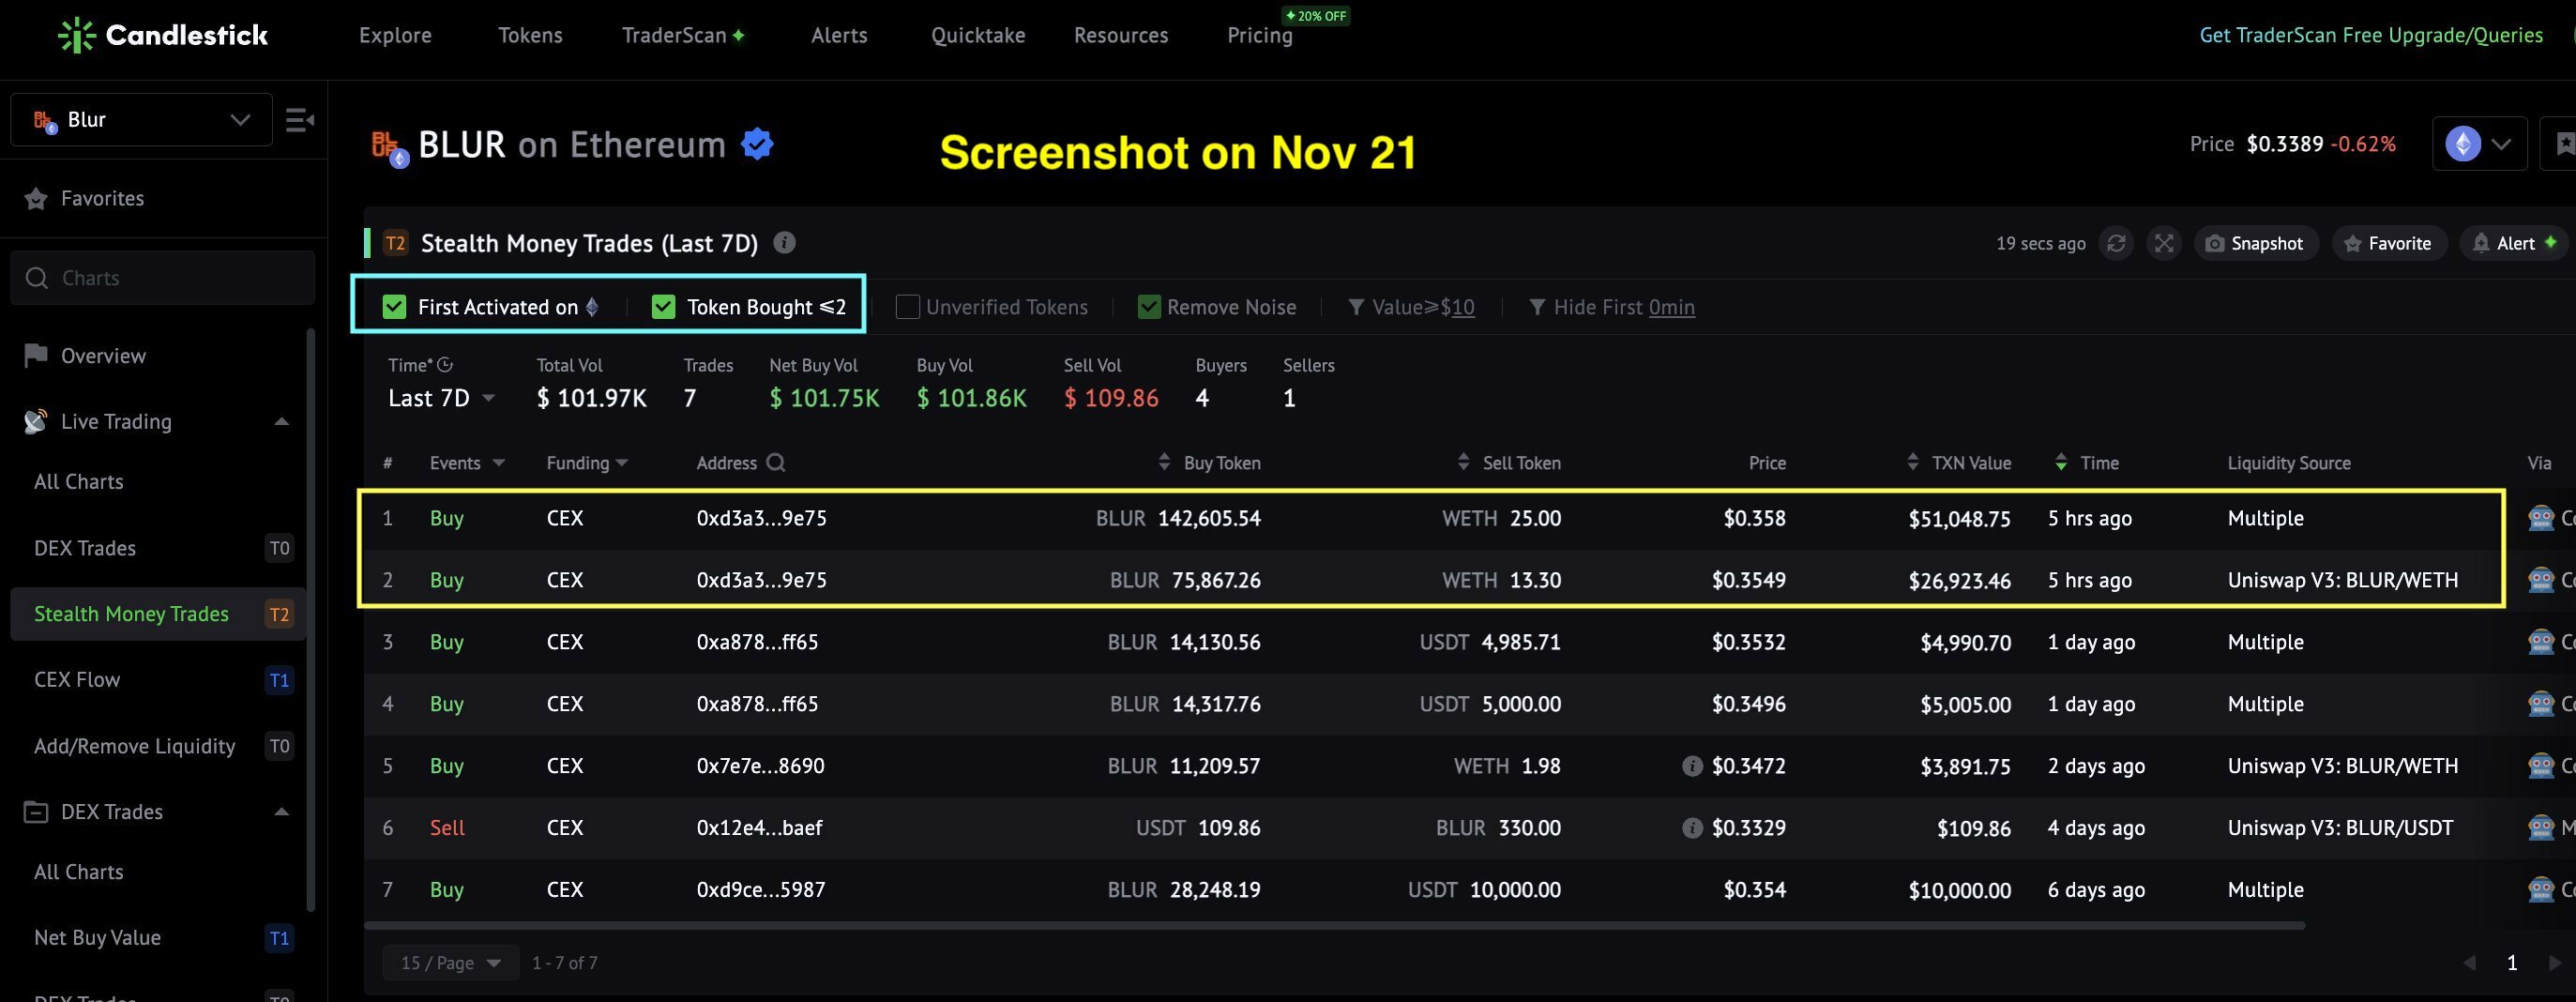
Task: Click the Value filter funnel icon
Action: [1356, 307]
